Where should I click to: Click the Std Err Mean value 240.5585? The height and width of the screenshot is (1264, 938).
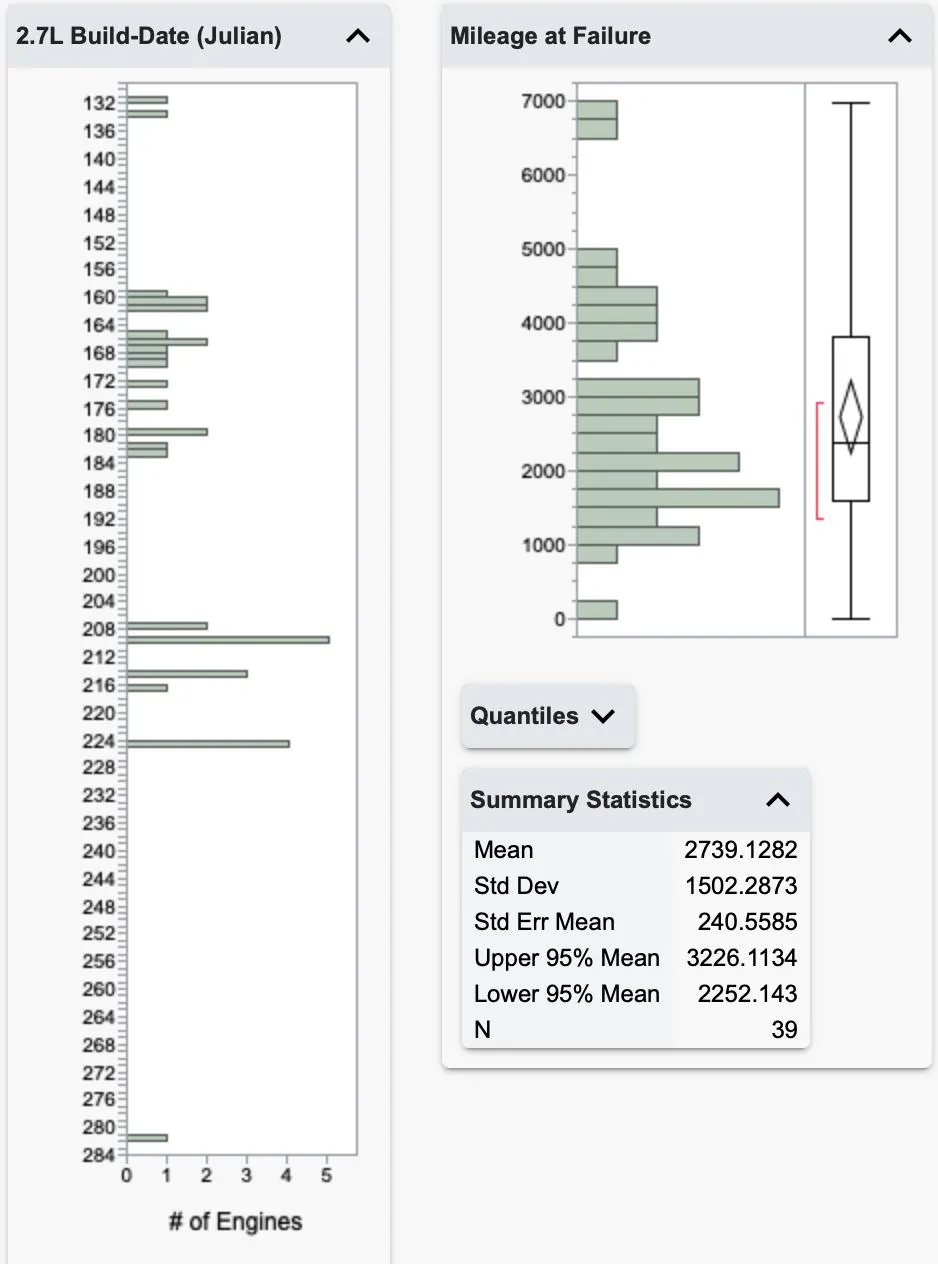coord(747,922)
